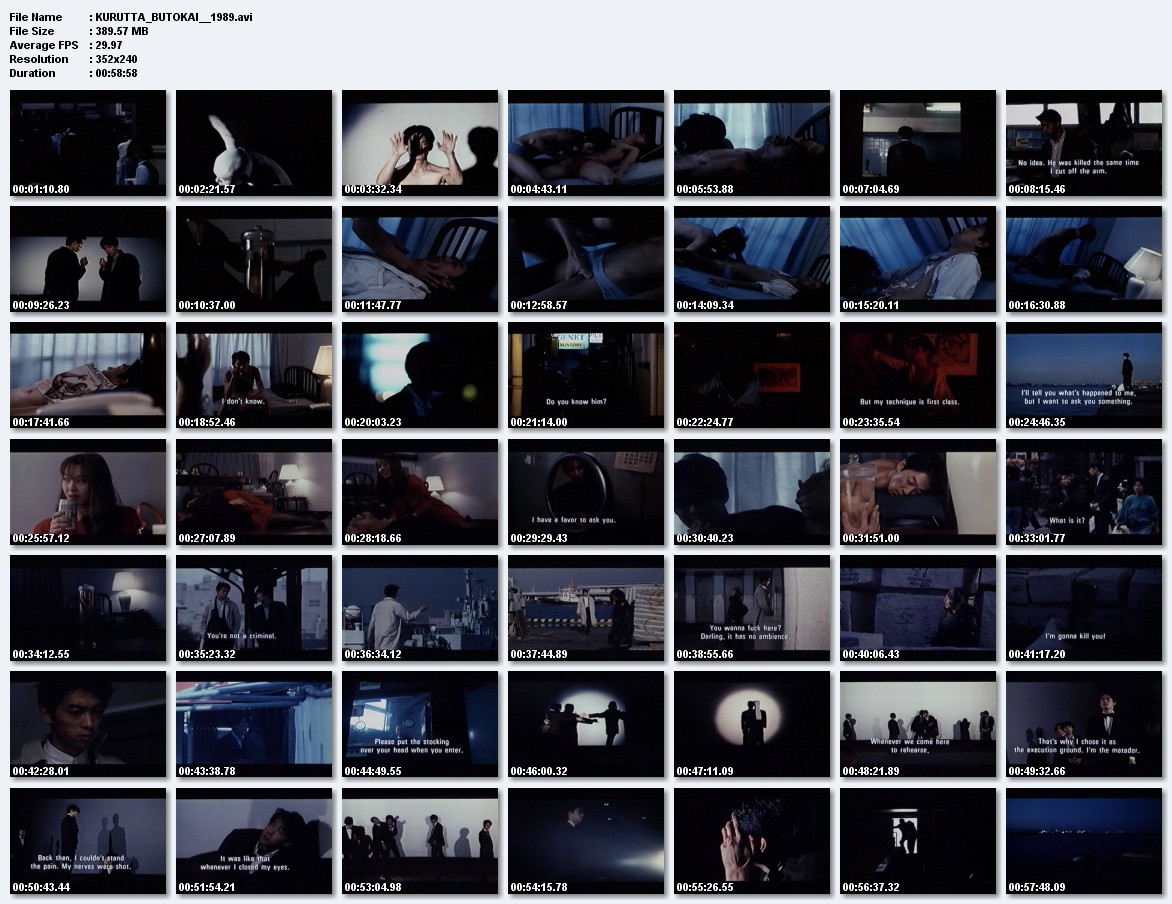This screenshot has height=904, width=1172.
Task: Open the frame at 00:03:32.34 with raised hands
Action: tap(420, 143)
